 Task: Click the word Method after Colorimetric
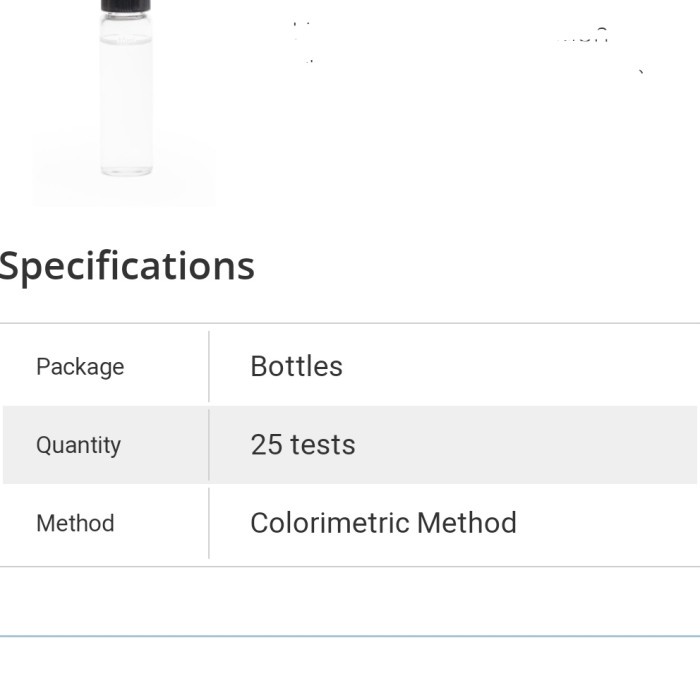coord(466,523)
